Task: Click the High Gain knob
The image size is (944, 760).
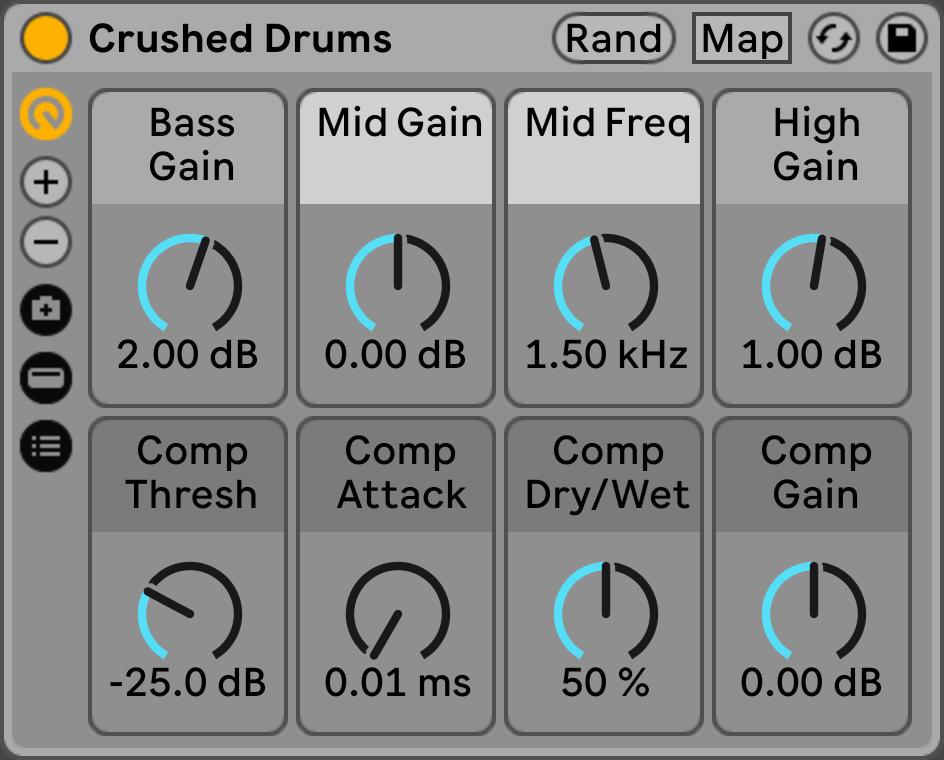Action: point(814,285)
